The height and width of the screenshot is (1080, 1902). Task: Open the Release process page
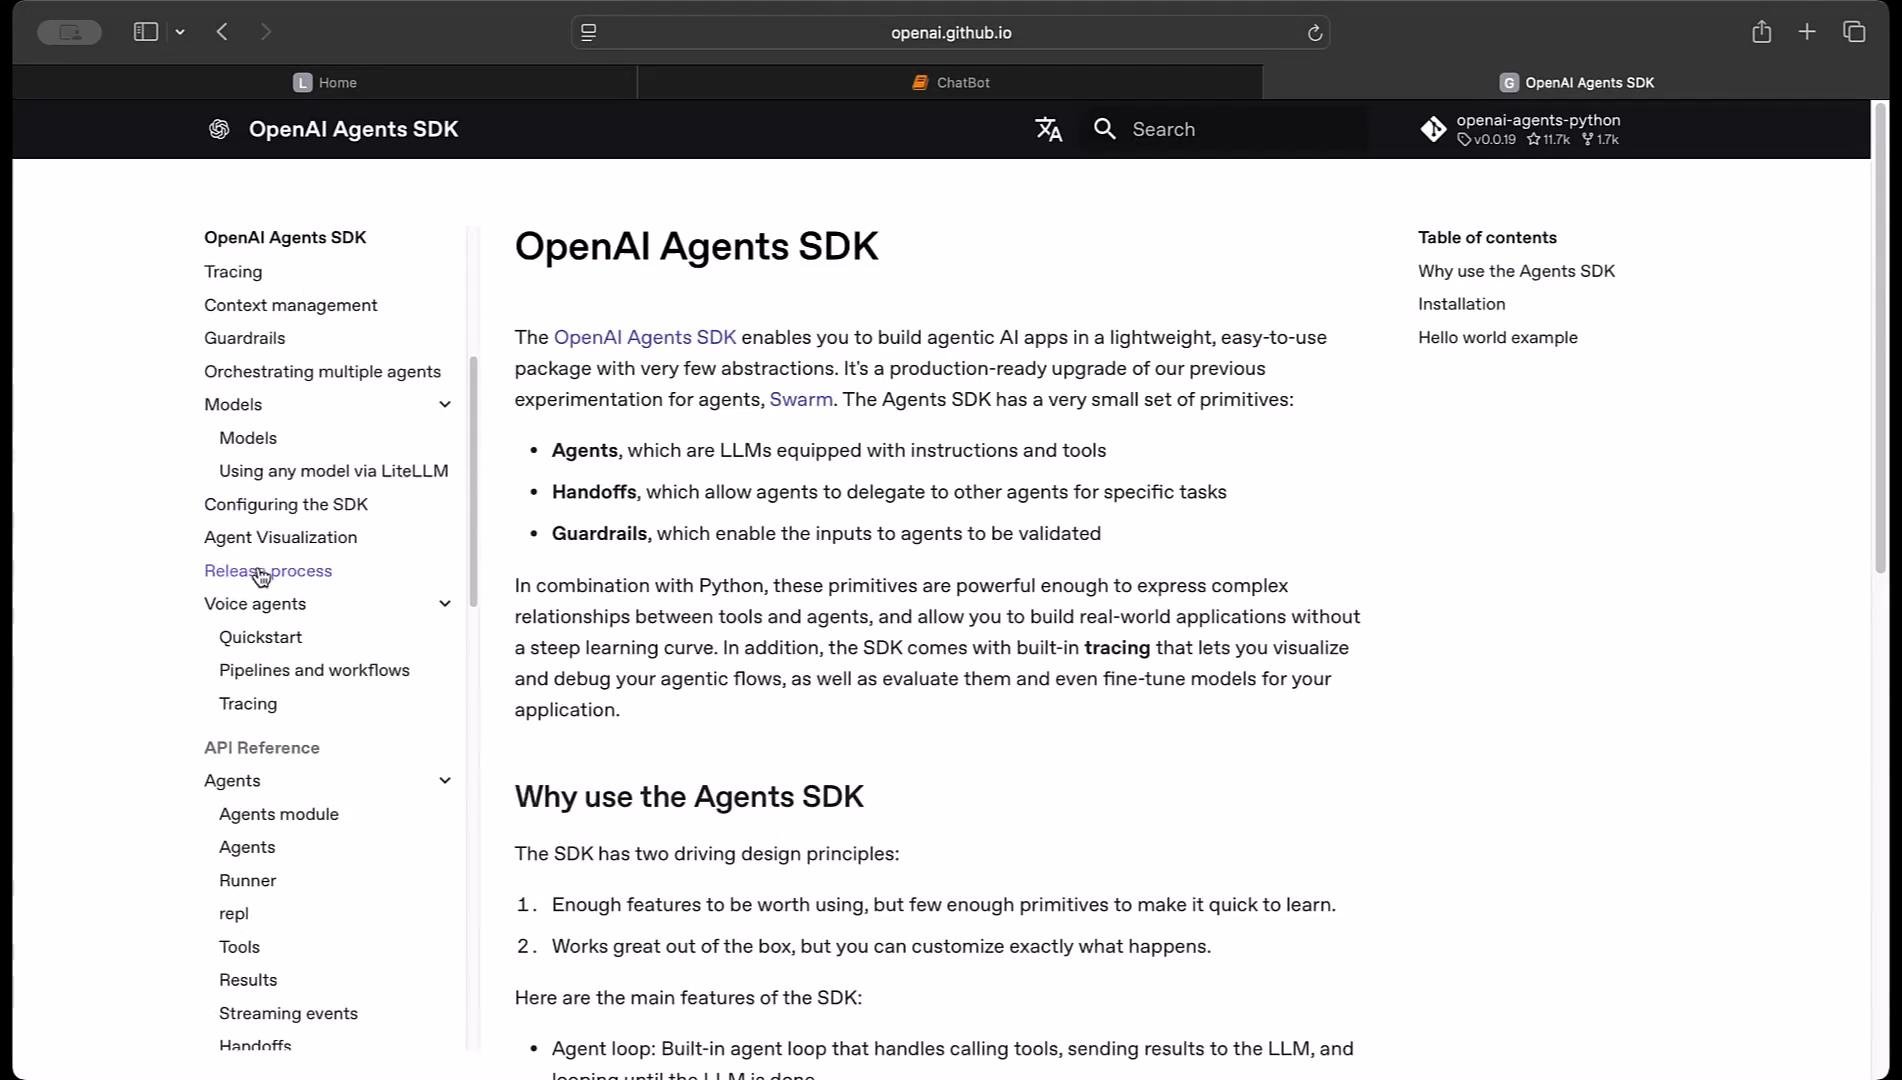click(268, 570)
